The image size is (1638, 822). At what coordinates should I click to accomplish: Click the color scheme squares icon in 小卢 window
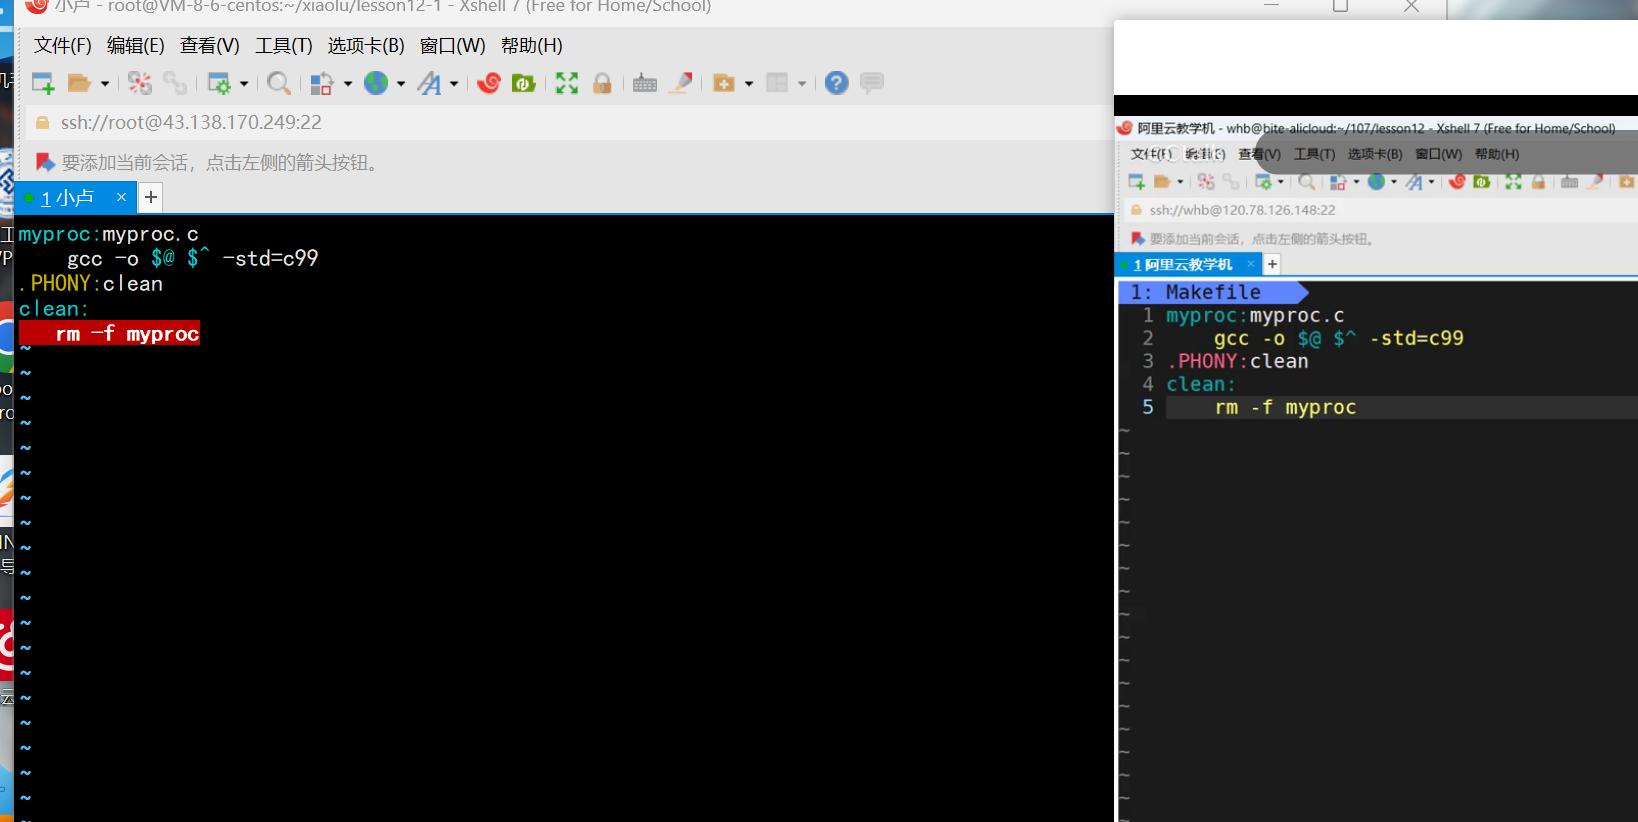(x=321, y=83)
